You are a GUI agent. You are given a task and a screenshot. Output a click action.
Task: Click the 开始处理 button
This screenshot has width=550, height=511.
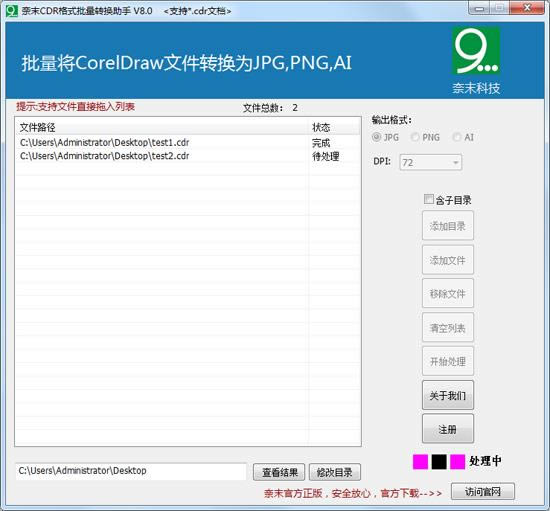point(448,361)
